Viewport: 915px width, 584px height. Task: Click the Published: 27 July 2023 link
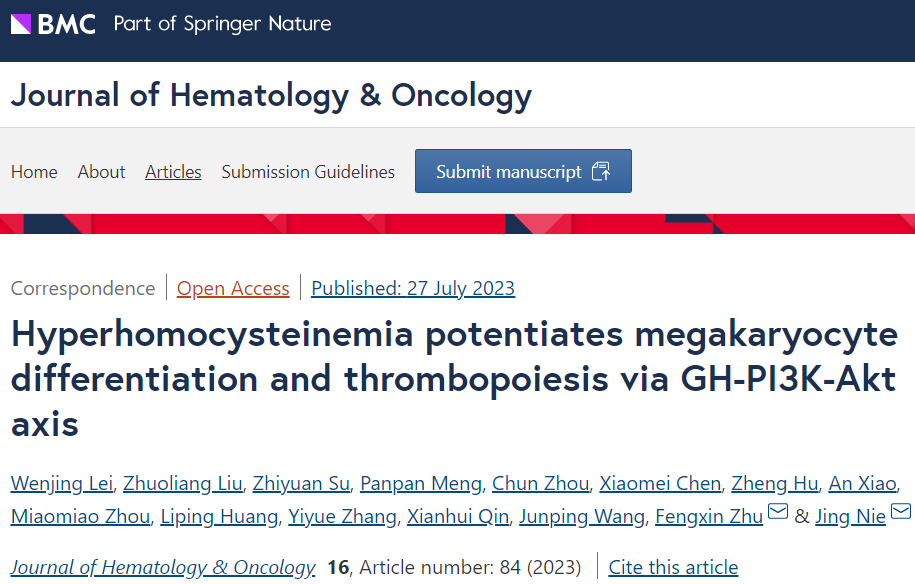(413, 289)
